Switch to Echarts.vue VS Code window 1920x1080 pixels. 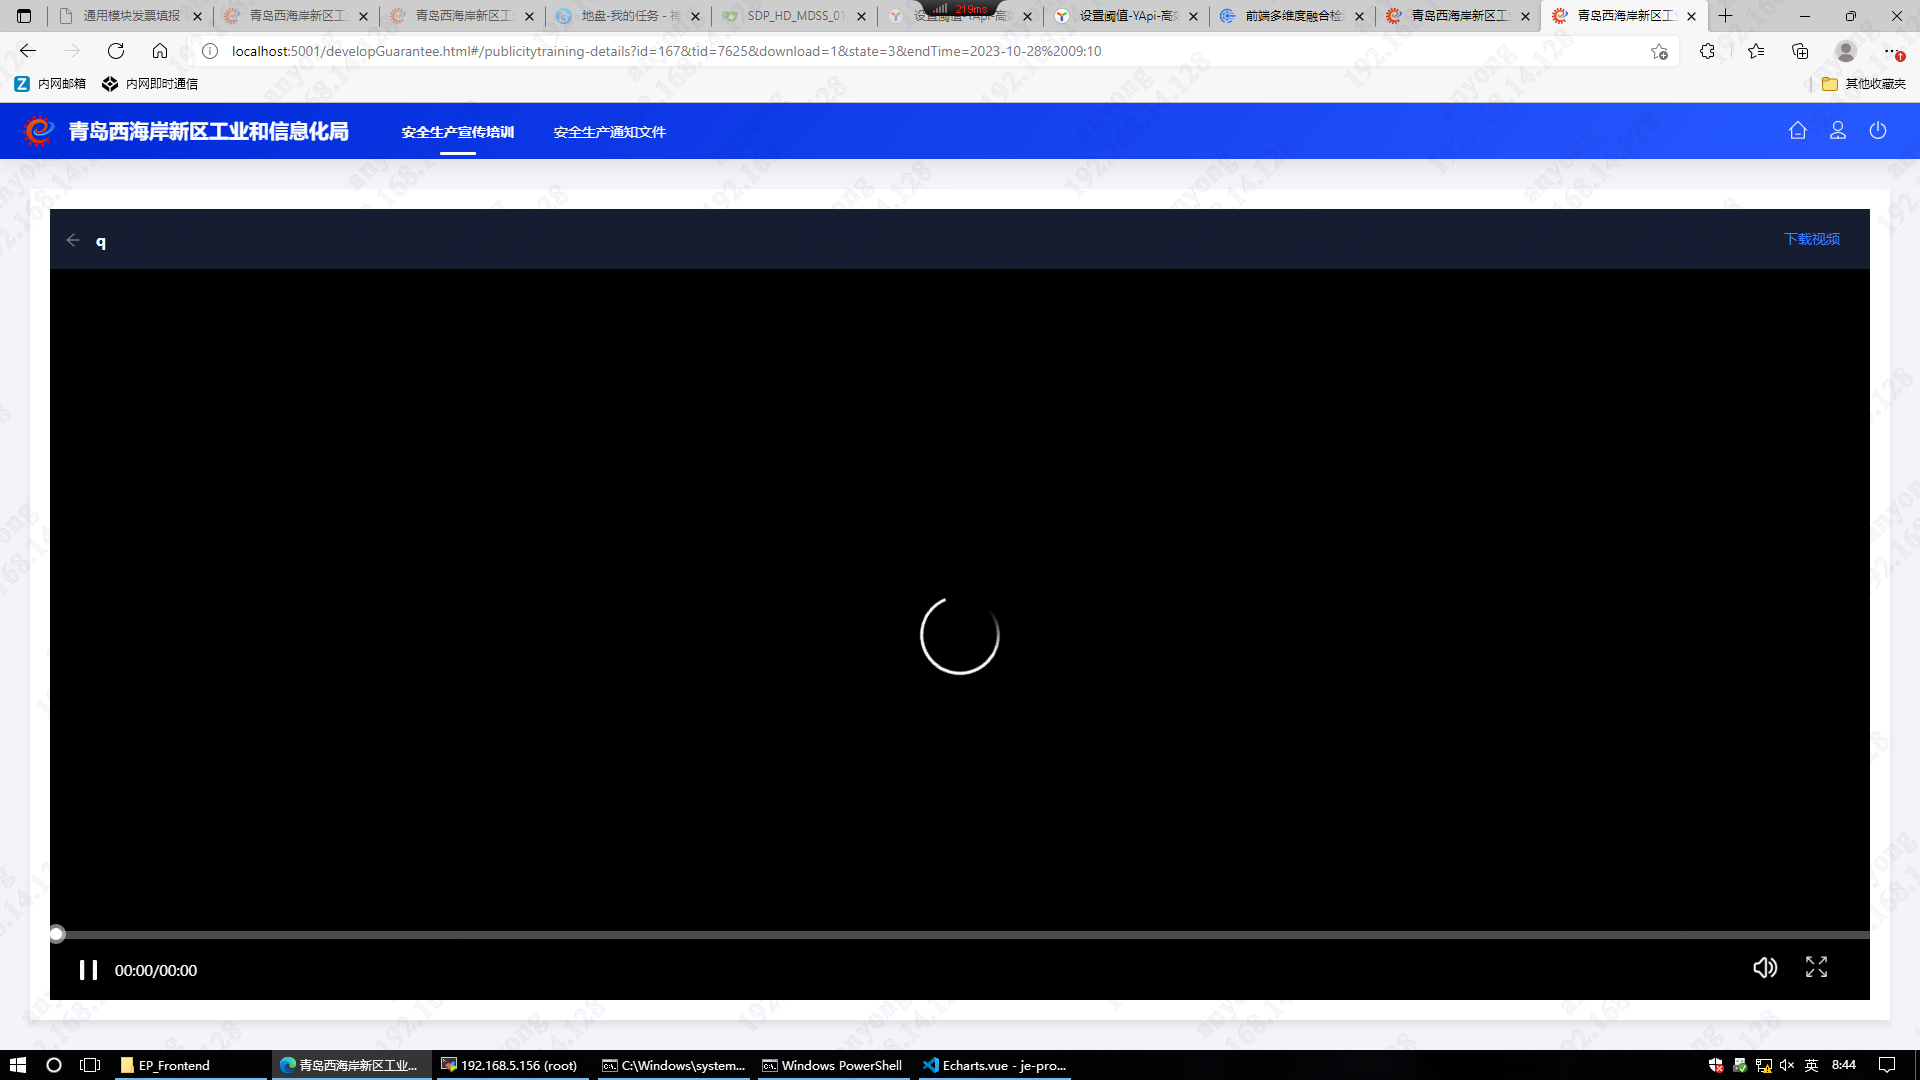click(996, 1065)
